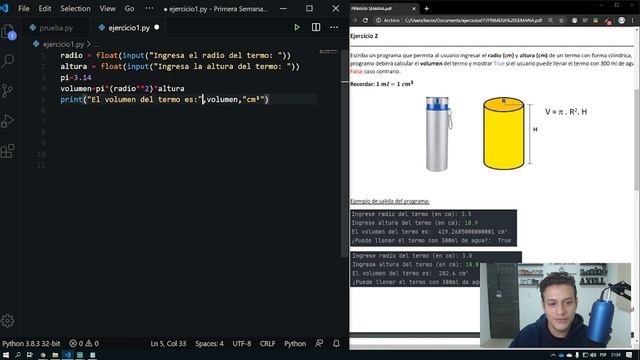Click the editor minimap
The width and height of the screenshot is (640, 360).
tap(329, 52)
